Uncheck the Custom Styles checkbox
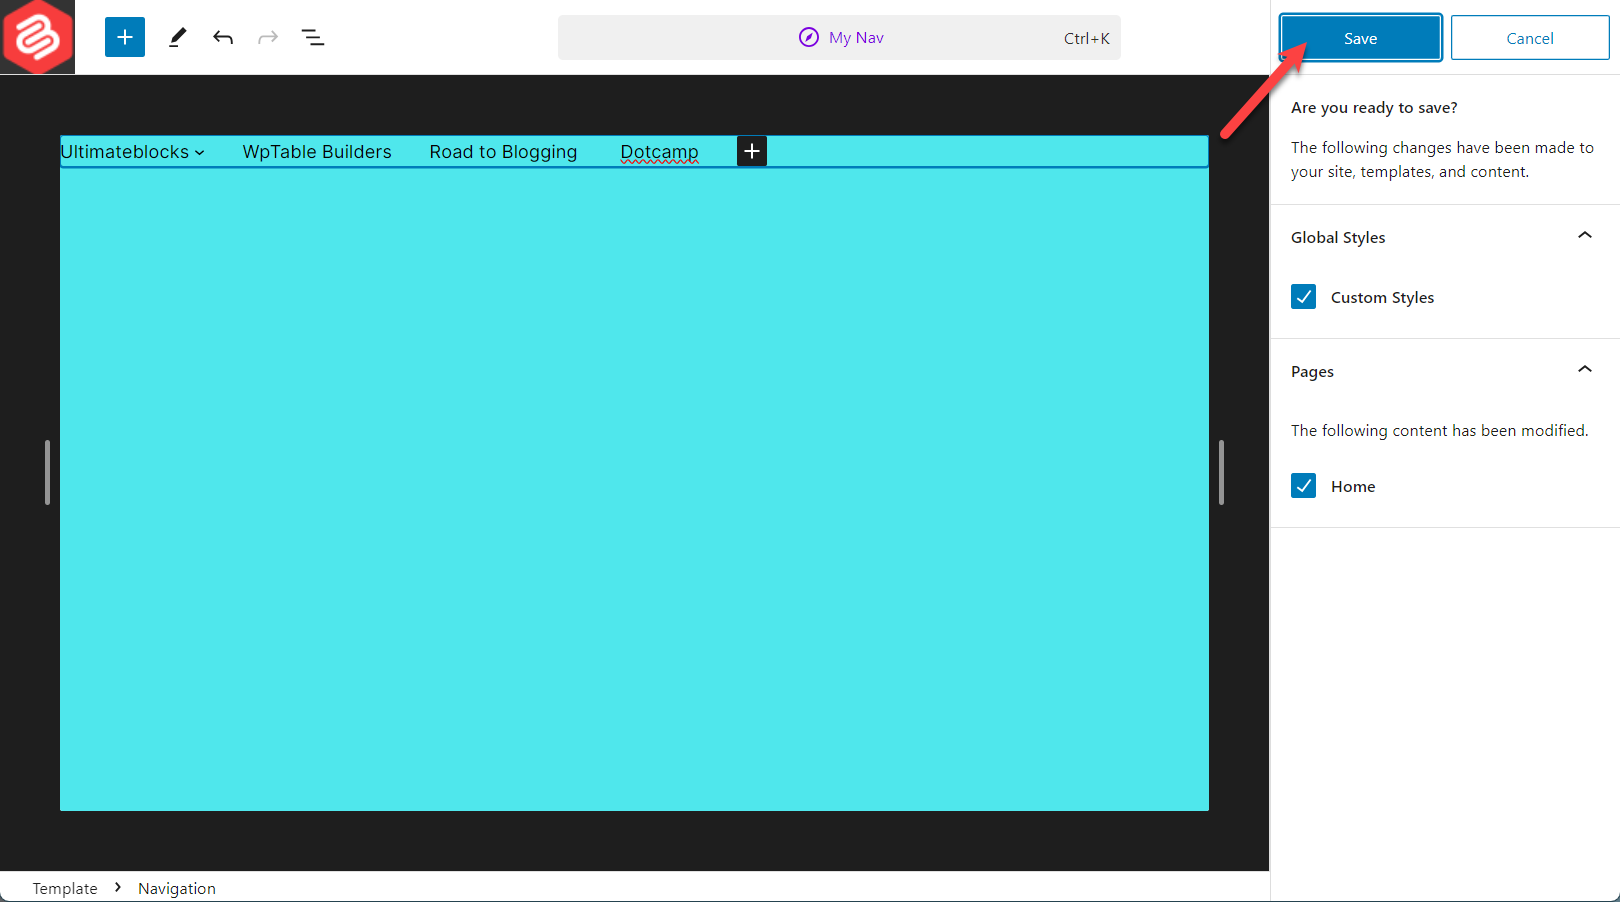Viewport: 1620px width, 902px height. pyautogui.click(x=1303, y=296)
